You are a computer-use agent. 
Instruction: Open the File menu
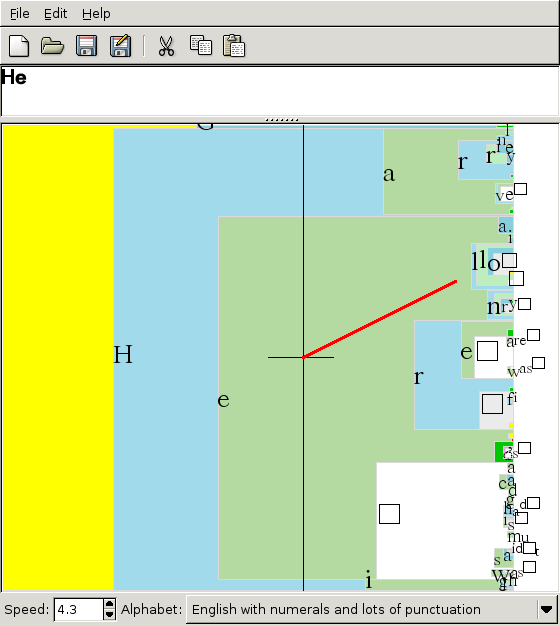coord(20,14)
